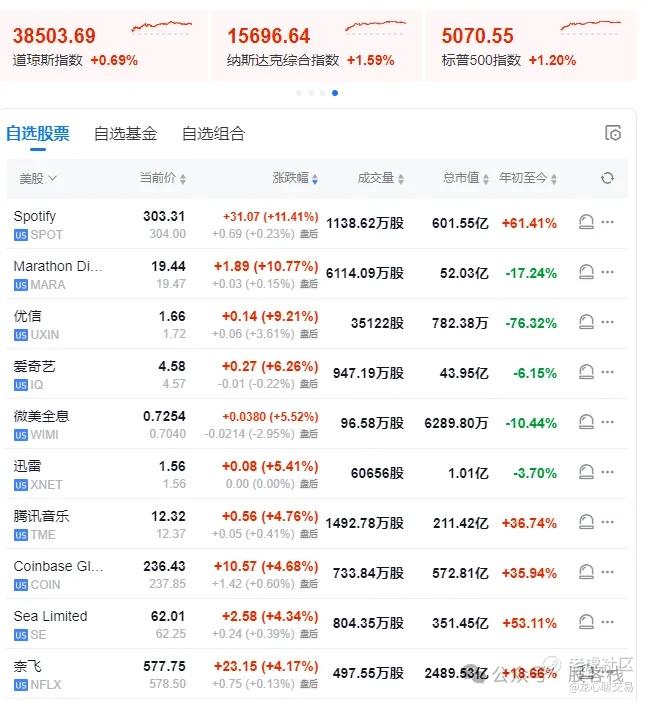Image resolution: width=645 pixels, height=701 pixels.
Task: Set alert bell for UXIN row
Action: coord(586,322)
